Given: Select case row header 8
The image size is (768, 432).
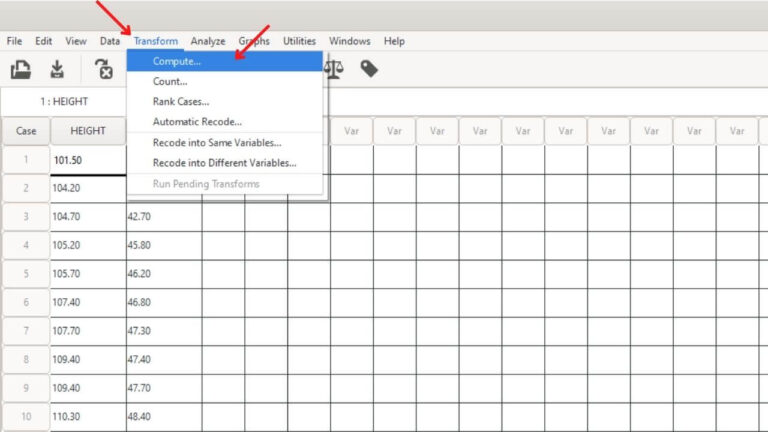Looking at the screenshot, I should [x=26, y=360].
